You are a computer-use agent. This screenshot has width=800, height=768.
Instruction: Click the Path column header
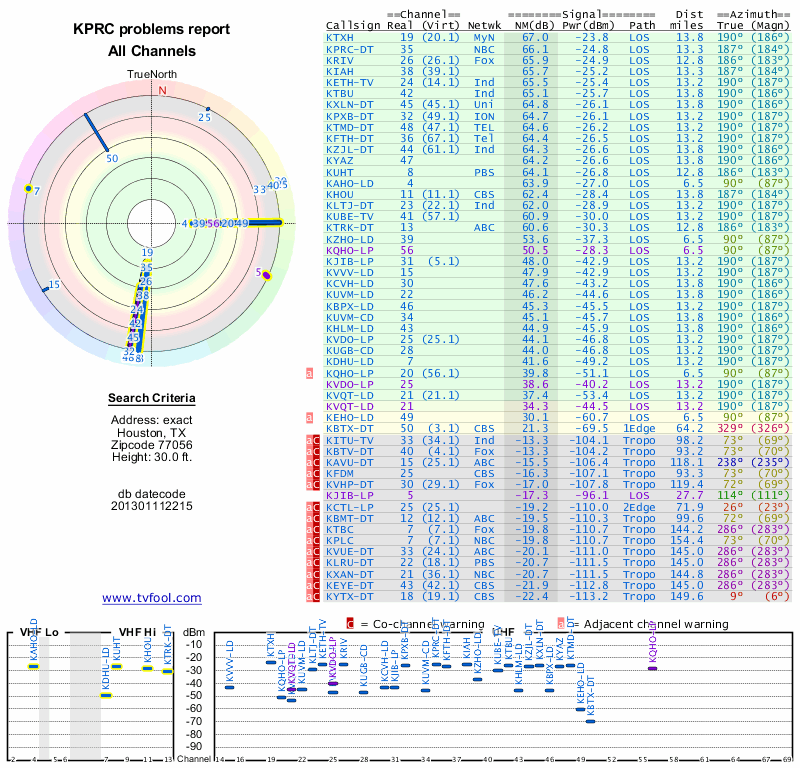[642, 26]
